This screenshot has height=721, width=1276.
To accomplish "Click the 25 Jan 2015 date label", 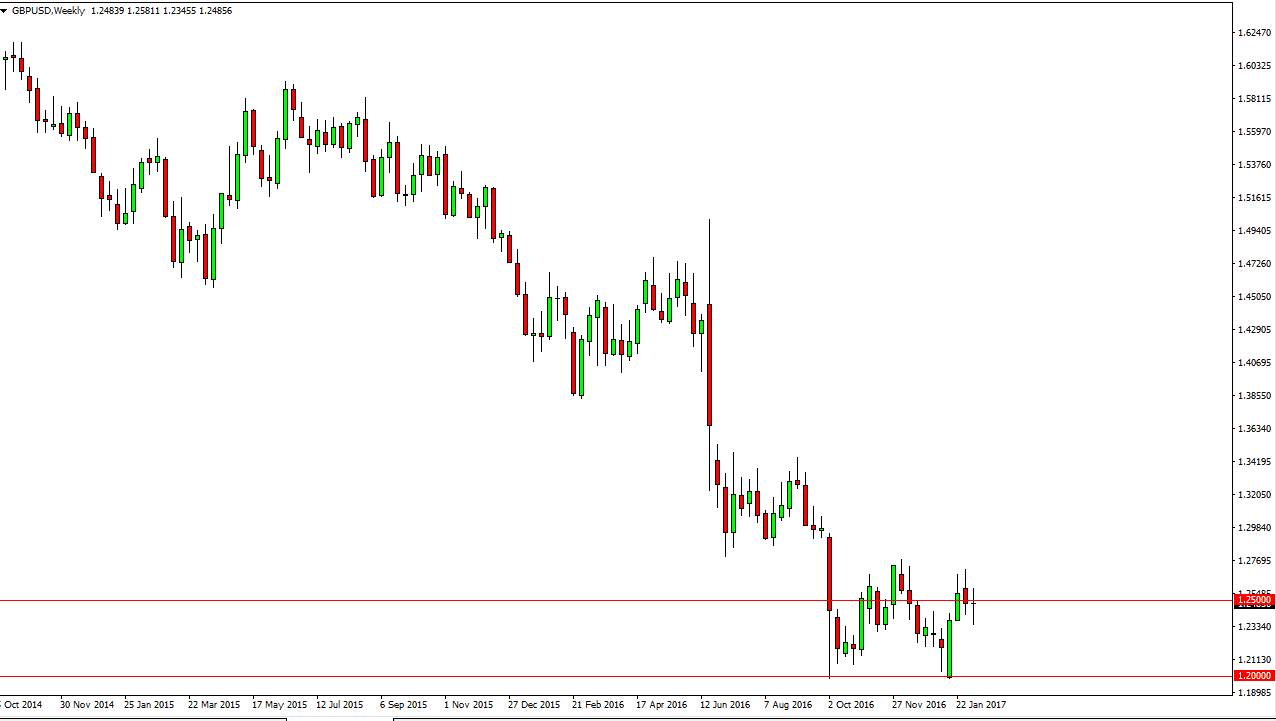I will pos(150,705).
